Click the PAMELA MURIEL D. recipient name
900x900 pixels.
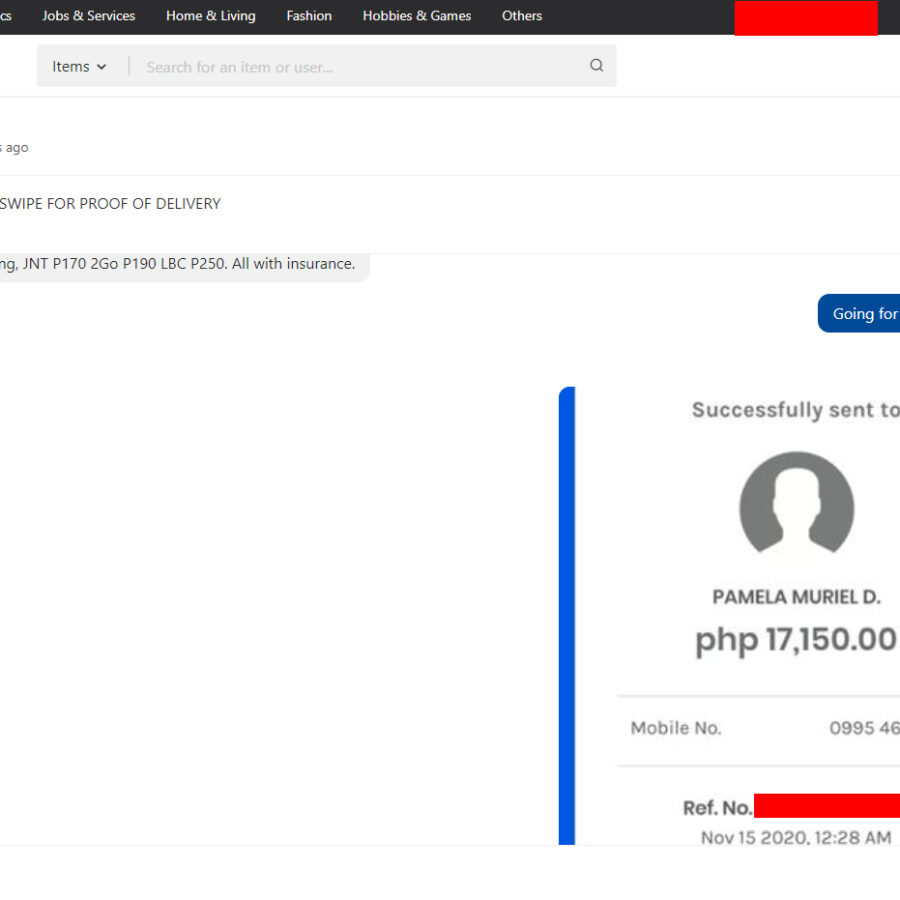click(796, 597)
